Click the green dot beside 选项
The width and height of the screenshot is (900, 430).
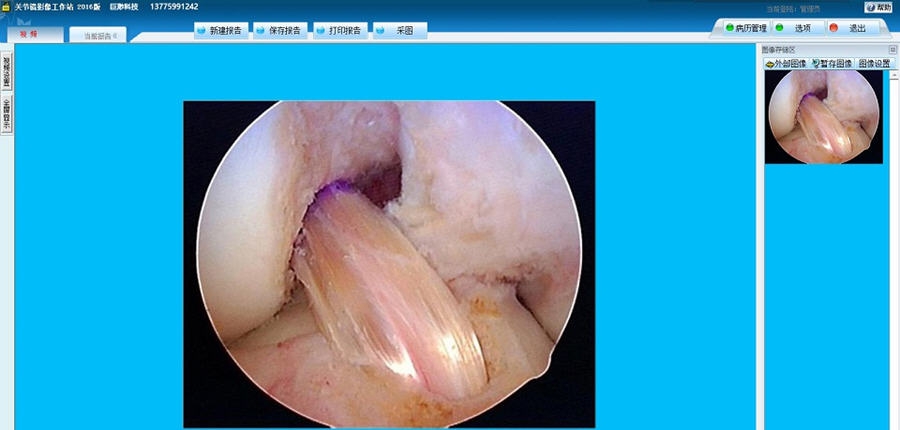coord(779,27)
